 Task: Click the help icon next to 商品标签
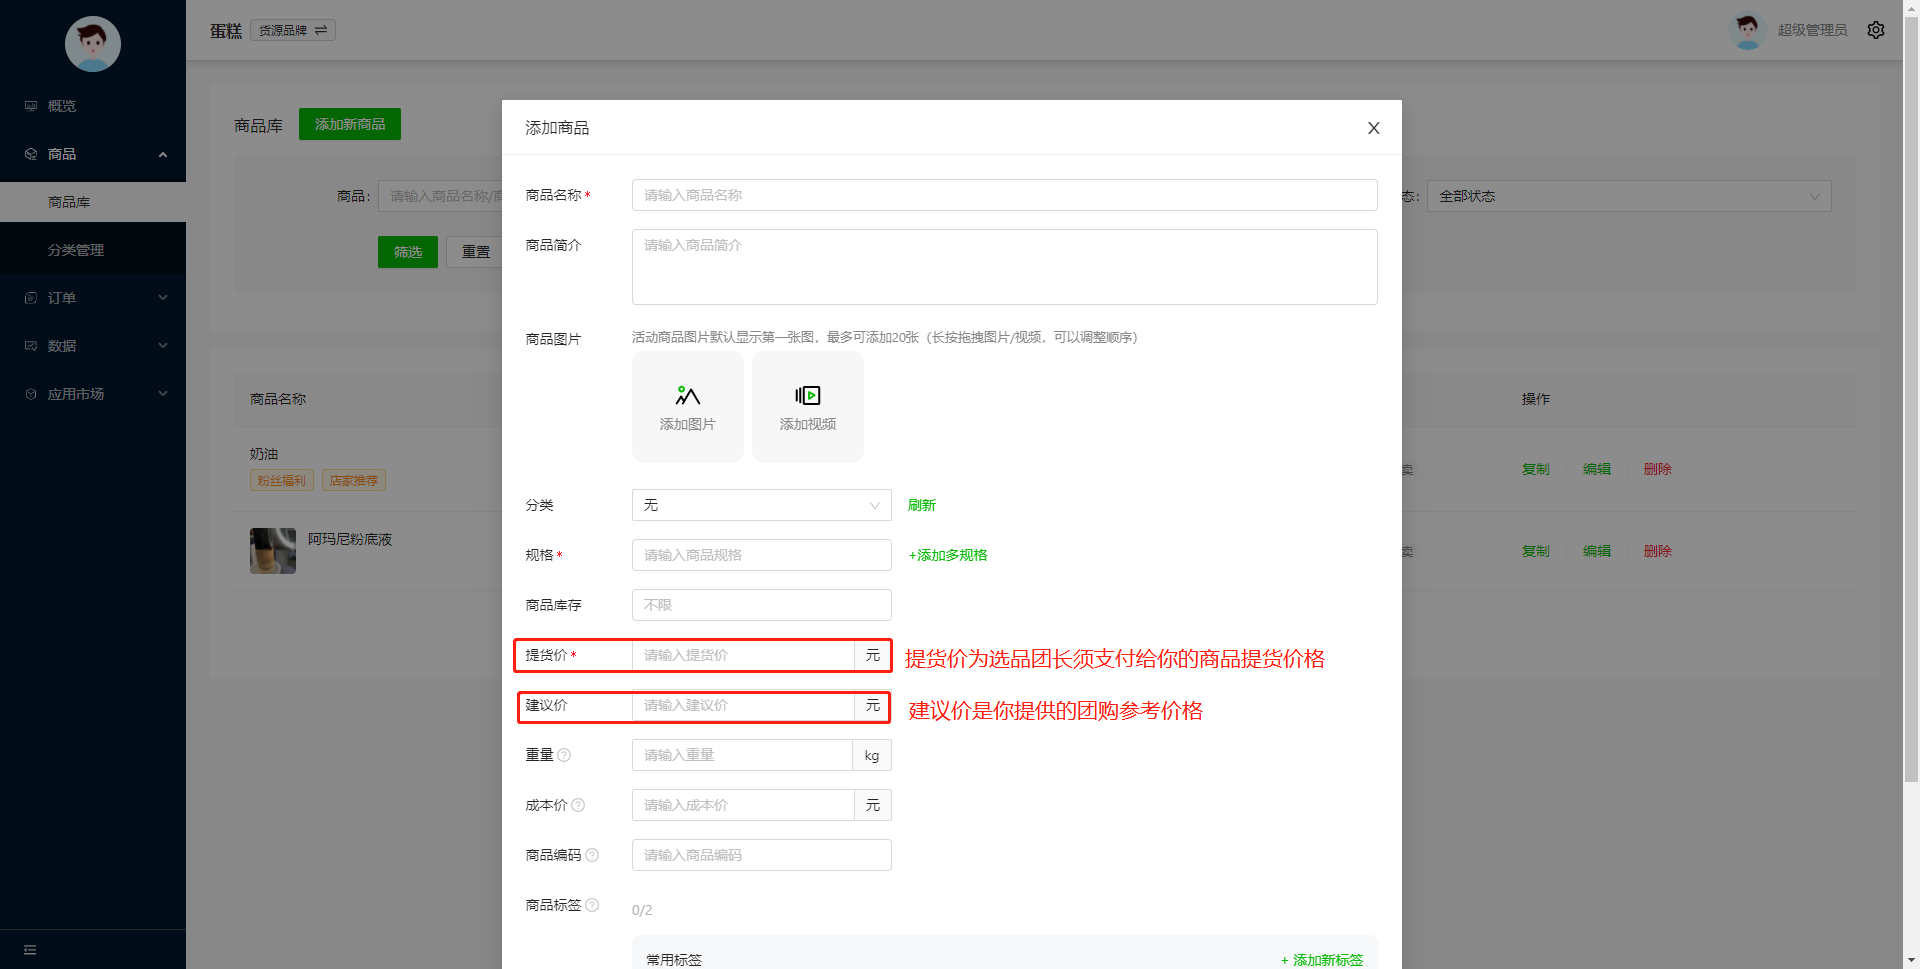pos(592,905)
